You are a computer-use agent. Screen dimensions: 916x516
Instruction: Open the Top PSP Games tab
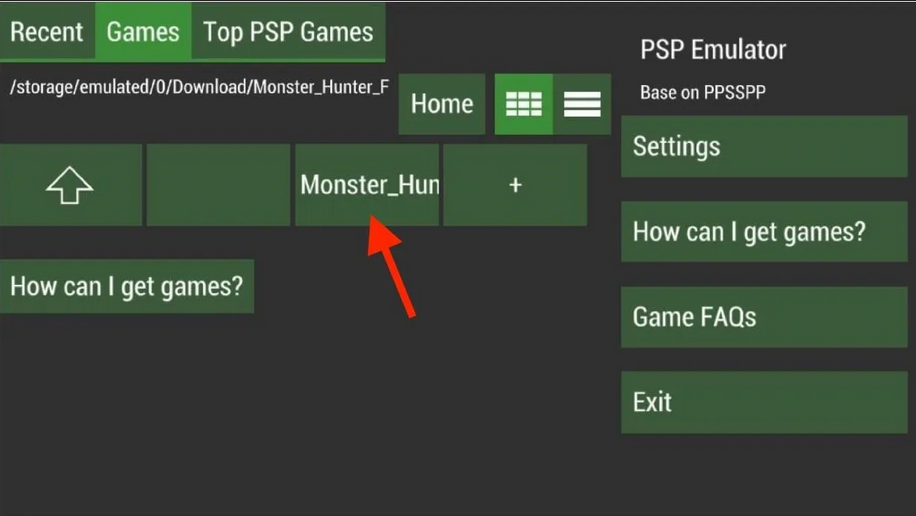[x=288, y=32]
